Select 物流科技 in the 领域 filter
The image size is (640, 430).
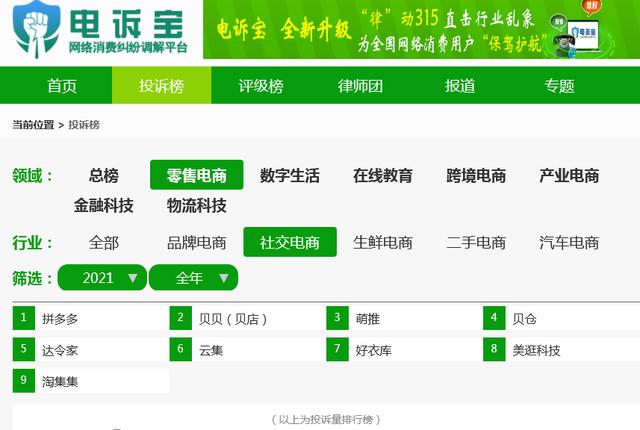(x=197, y=205)
